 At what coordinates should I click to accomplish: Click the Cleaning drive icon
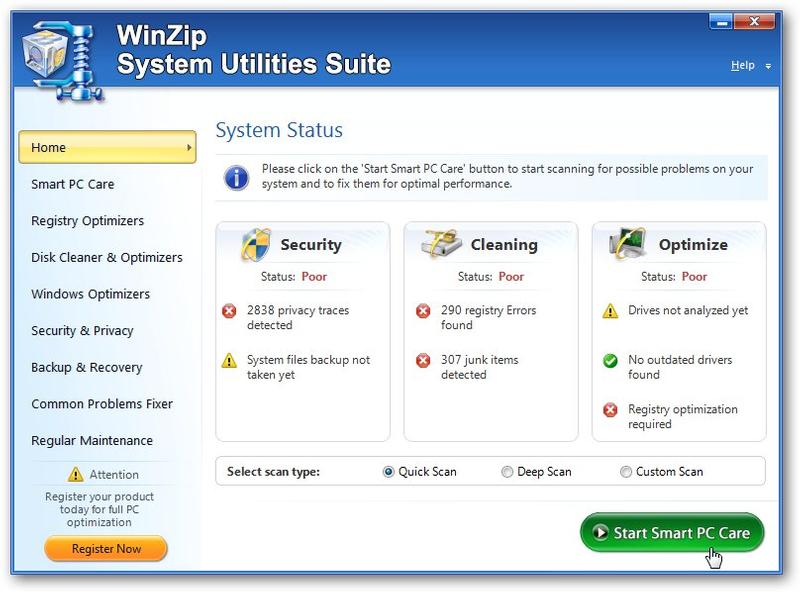441,244
